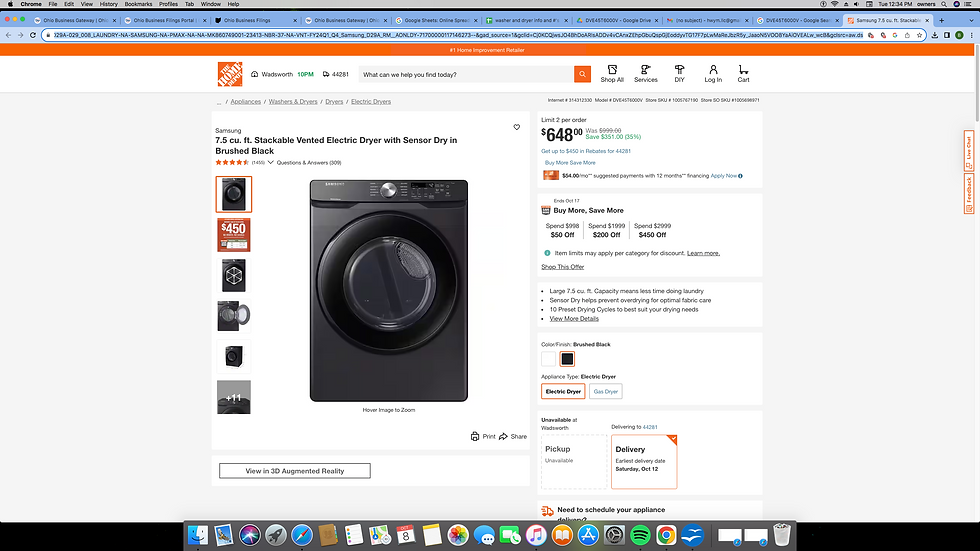Expand the ratings chevron next to stars
The image size is (980, 551).
point(270,162)
